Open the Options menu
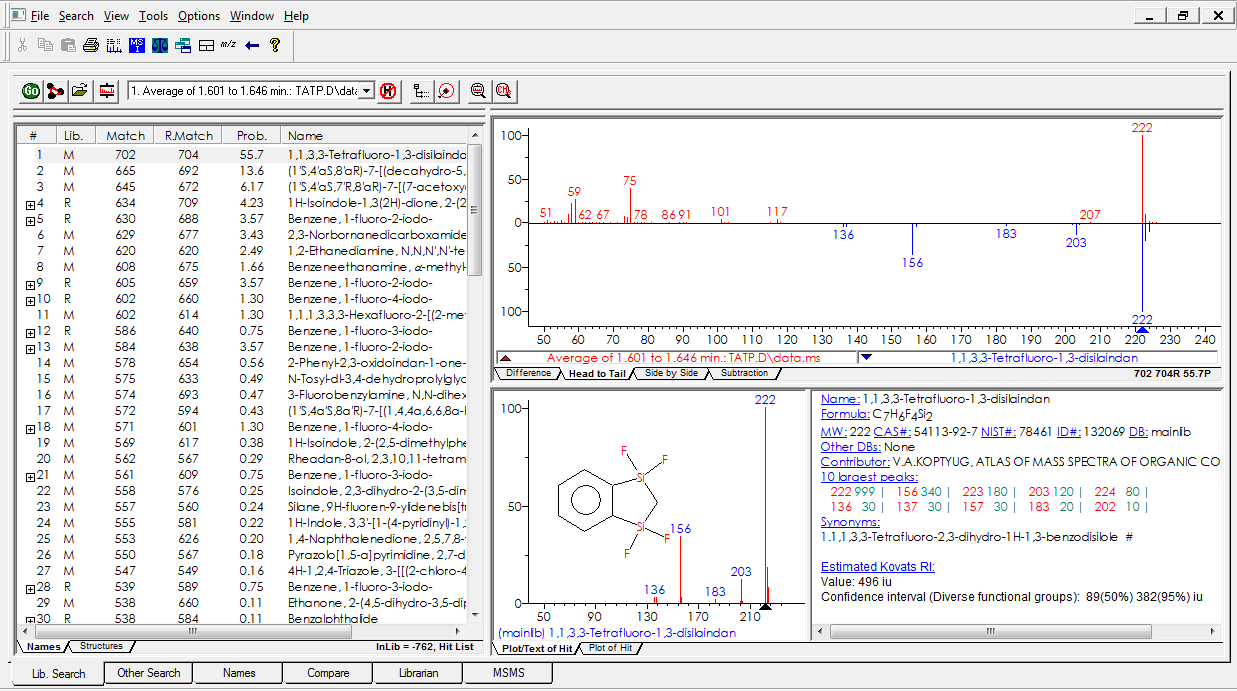This screenshot has width=1237, height=691. click(198, 15)
